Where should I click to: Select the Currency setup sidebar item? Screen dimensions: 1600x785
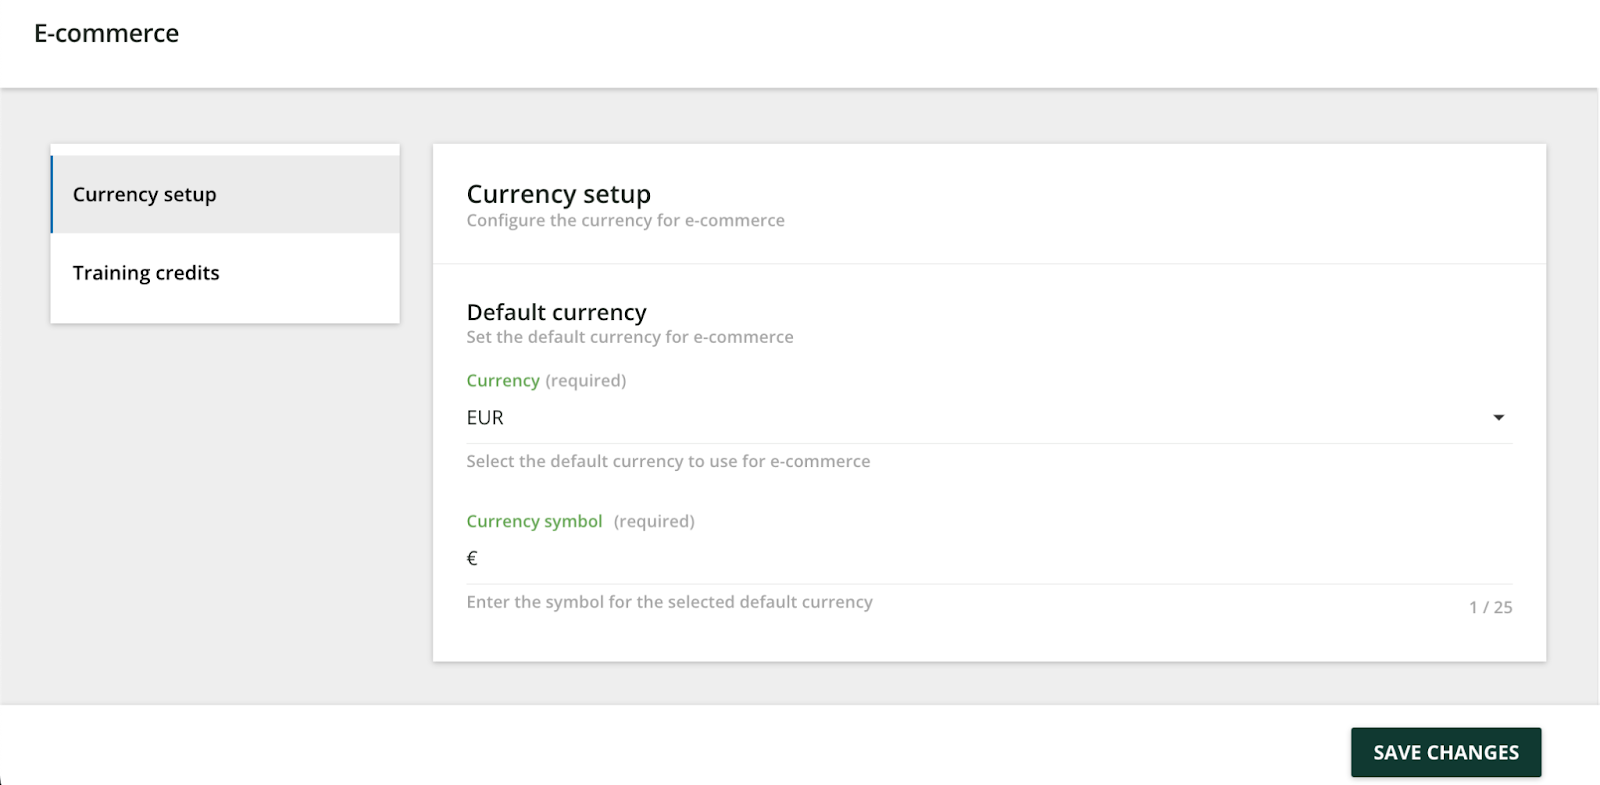click(225, 194)
